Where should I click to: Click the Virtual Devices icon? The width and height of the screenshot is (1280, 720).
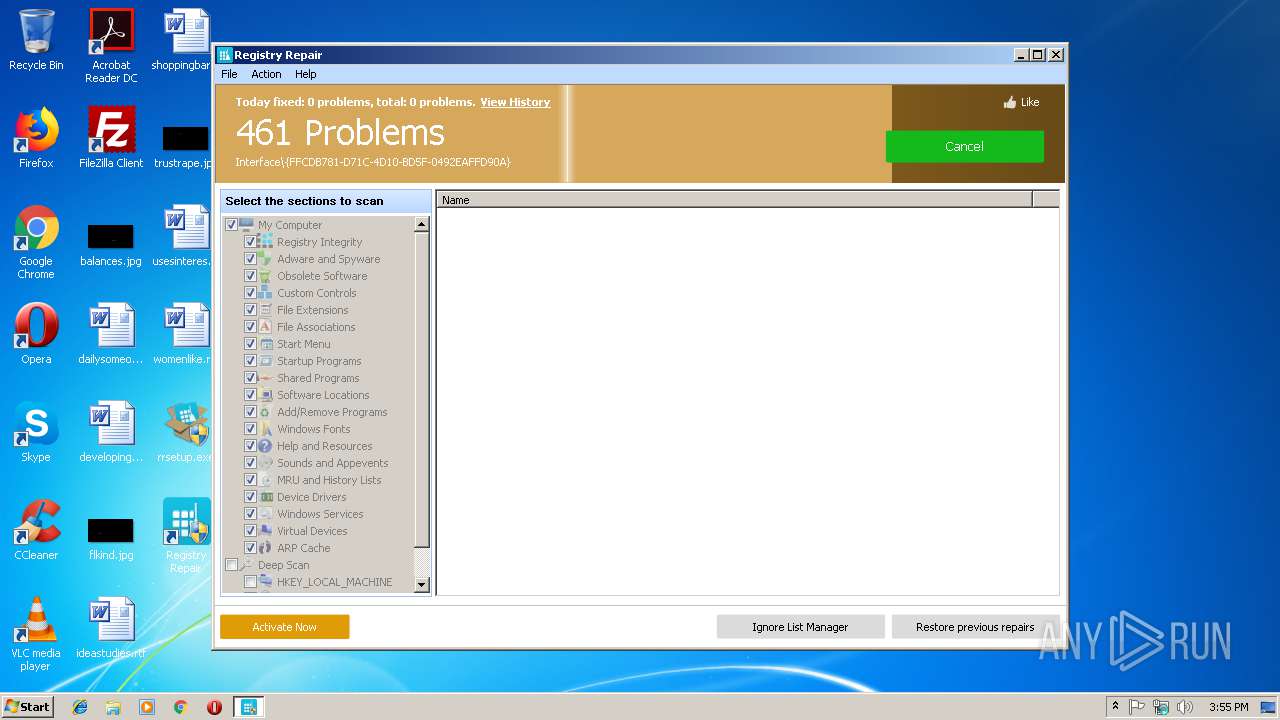[266, 531]
